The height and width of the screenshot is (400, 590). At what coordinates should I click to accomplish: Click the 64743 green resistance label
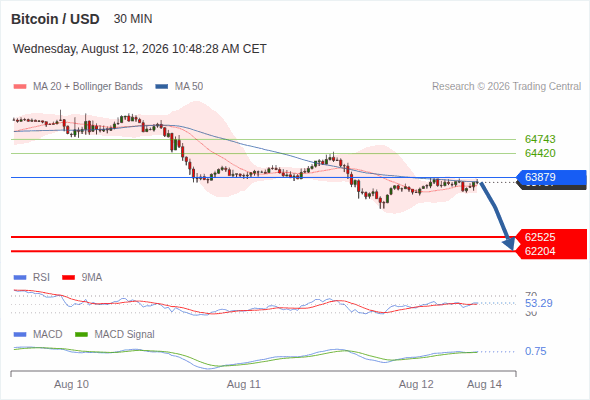[x=540, y=139]
